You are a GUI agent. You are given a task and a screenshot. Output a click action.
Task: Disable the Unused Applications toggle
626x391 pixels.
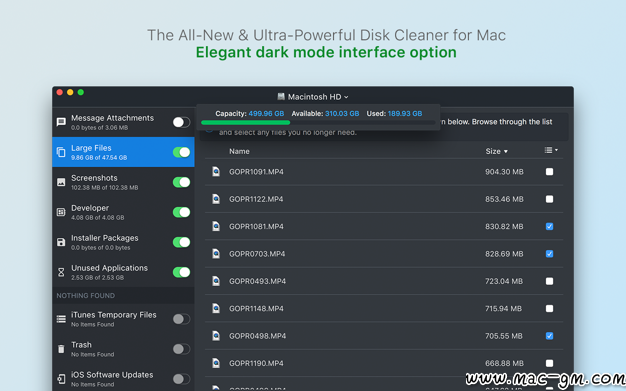click(181, 272)
